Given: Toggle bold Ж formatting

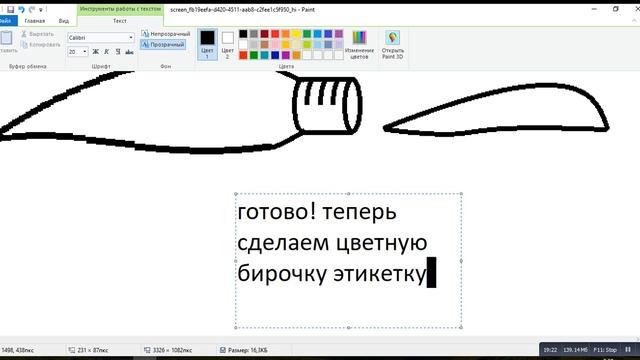Looking at the screenshot, I should click(x=95, y=52).
